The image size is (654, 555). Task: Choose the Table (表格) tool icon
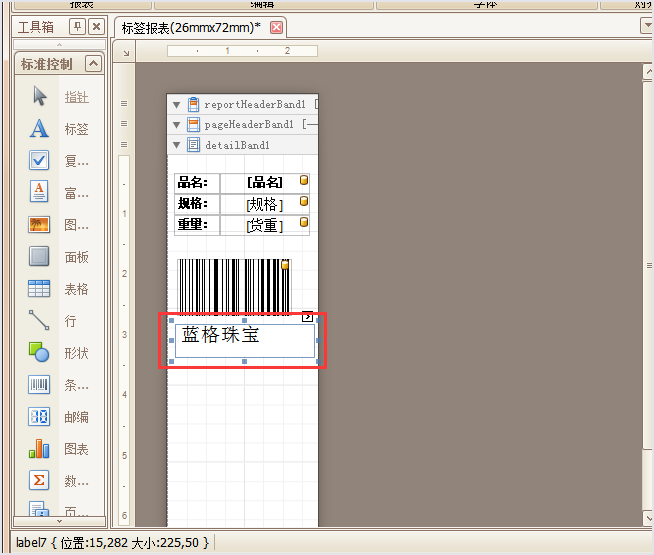click(x=39, y=289)
